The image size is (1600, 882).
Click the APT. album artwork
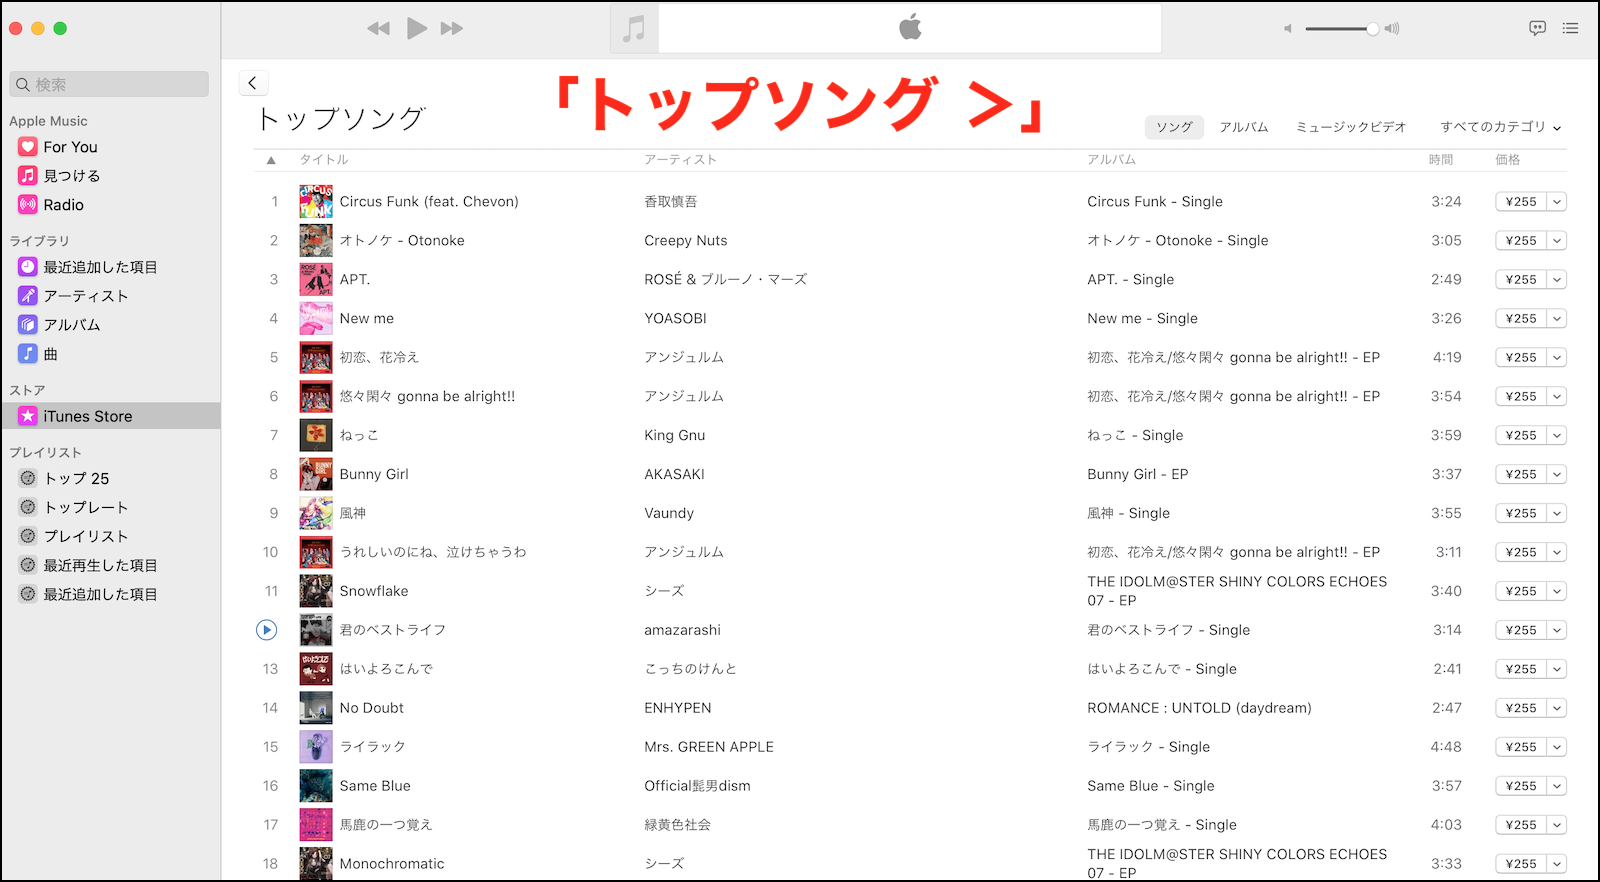316,280
